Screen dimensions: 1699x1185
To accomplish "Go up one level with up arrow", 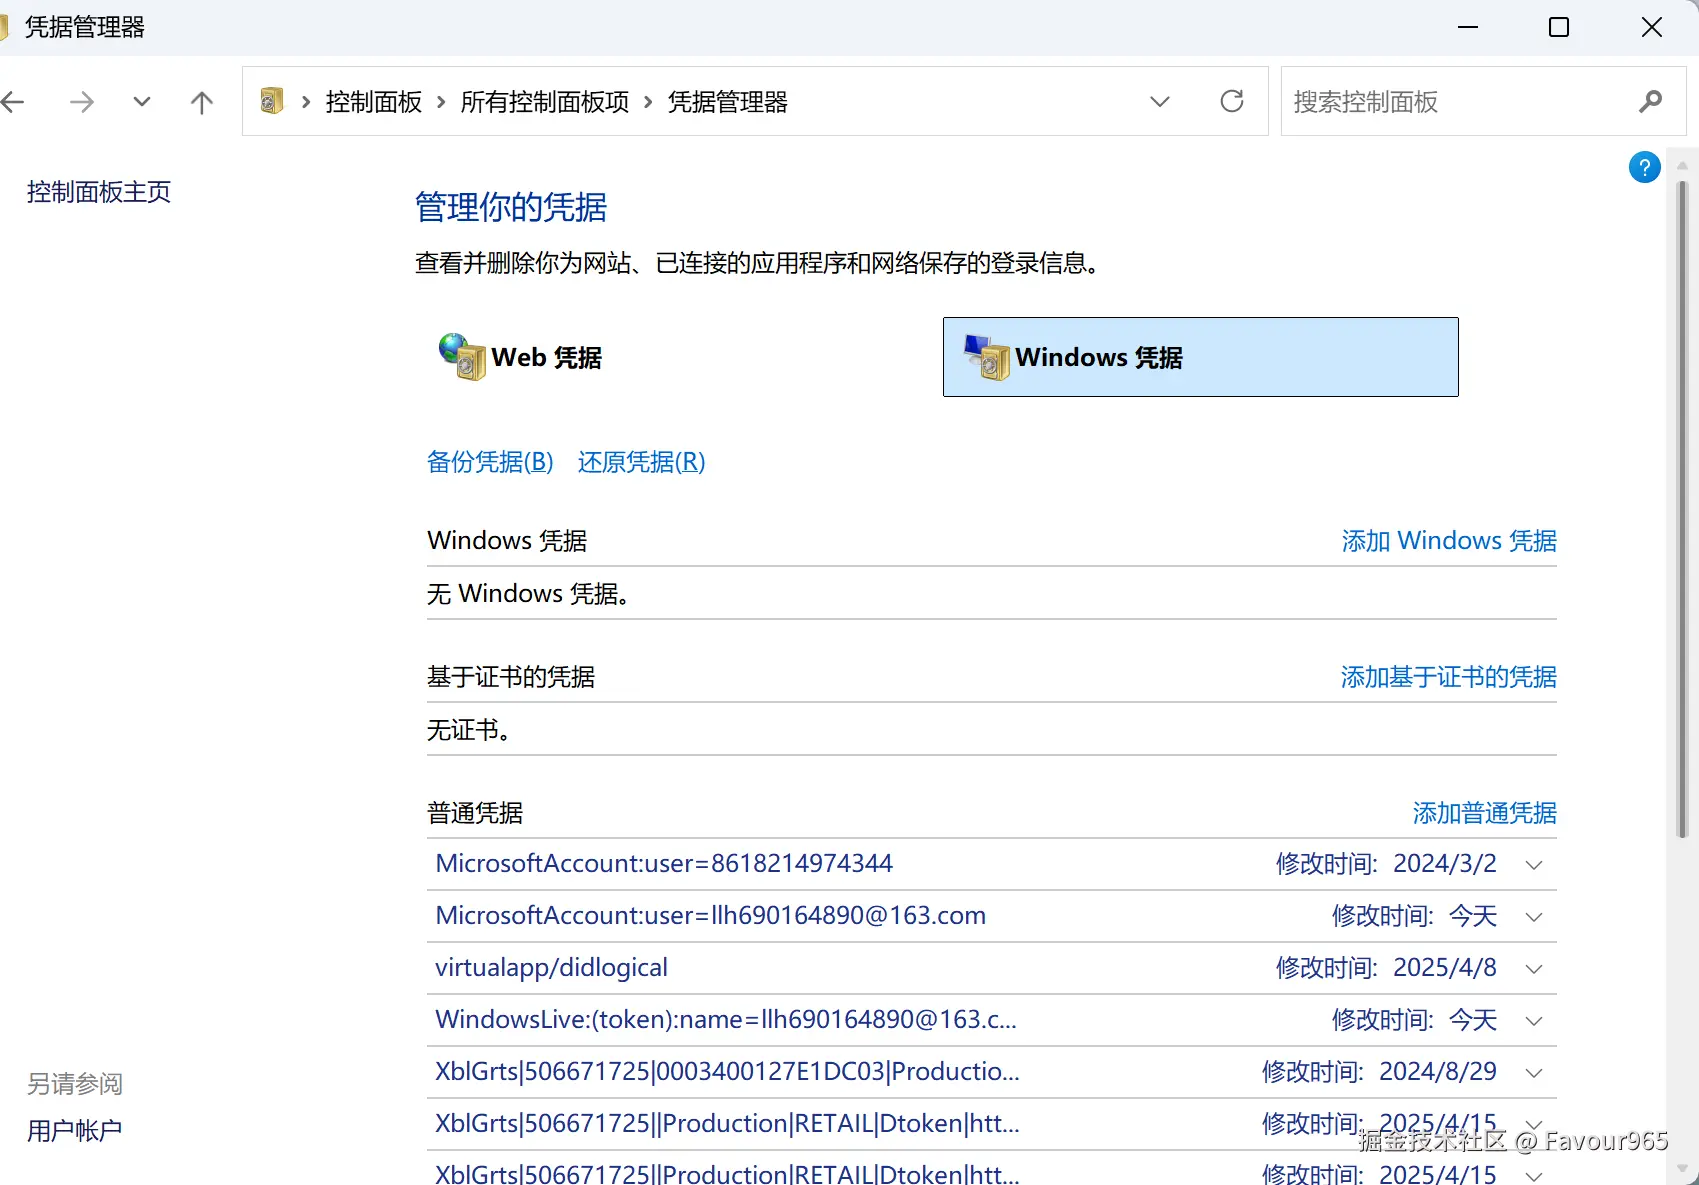I will tap(202, 102).
